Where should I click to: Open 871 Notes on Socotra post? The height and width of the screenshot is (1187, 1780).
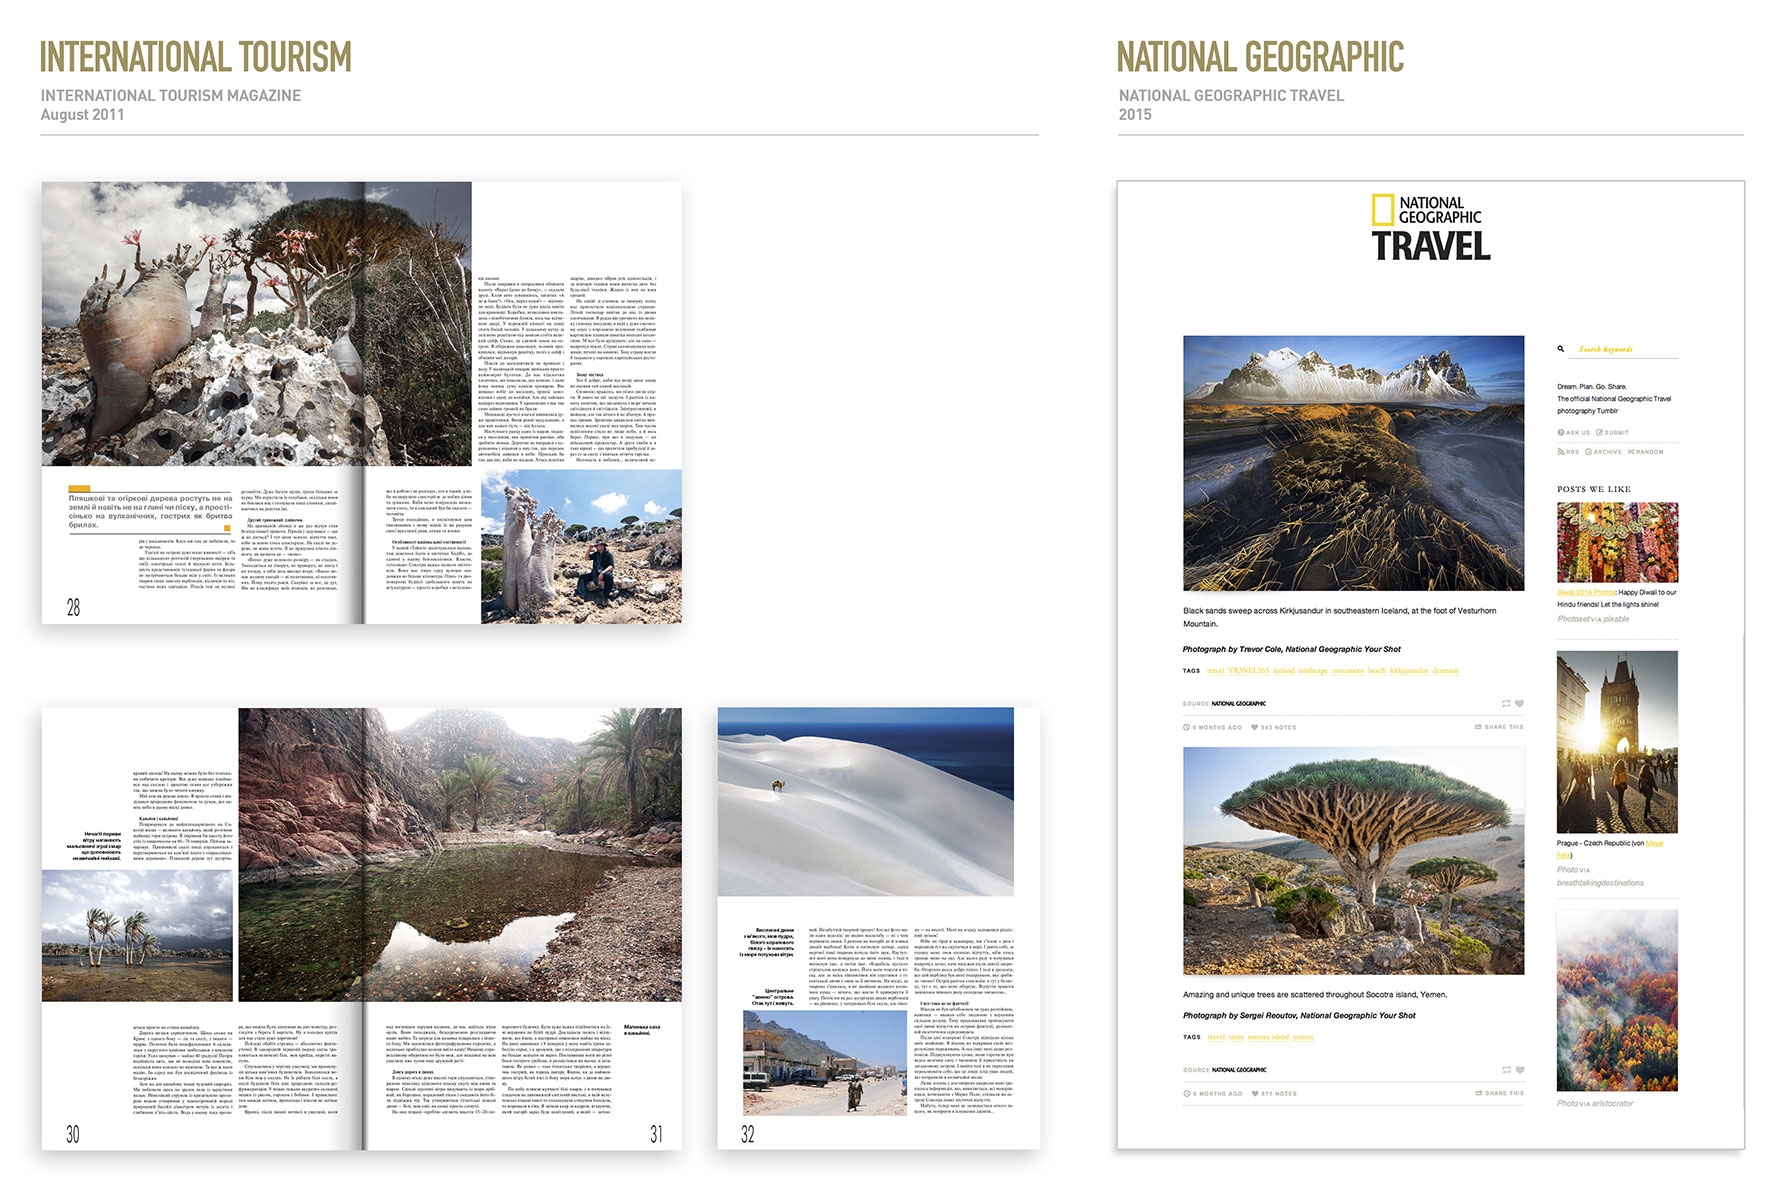pos(1273,1094)
